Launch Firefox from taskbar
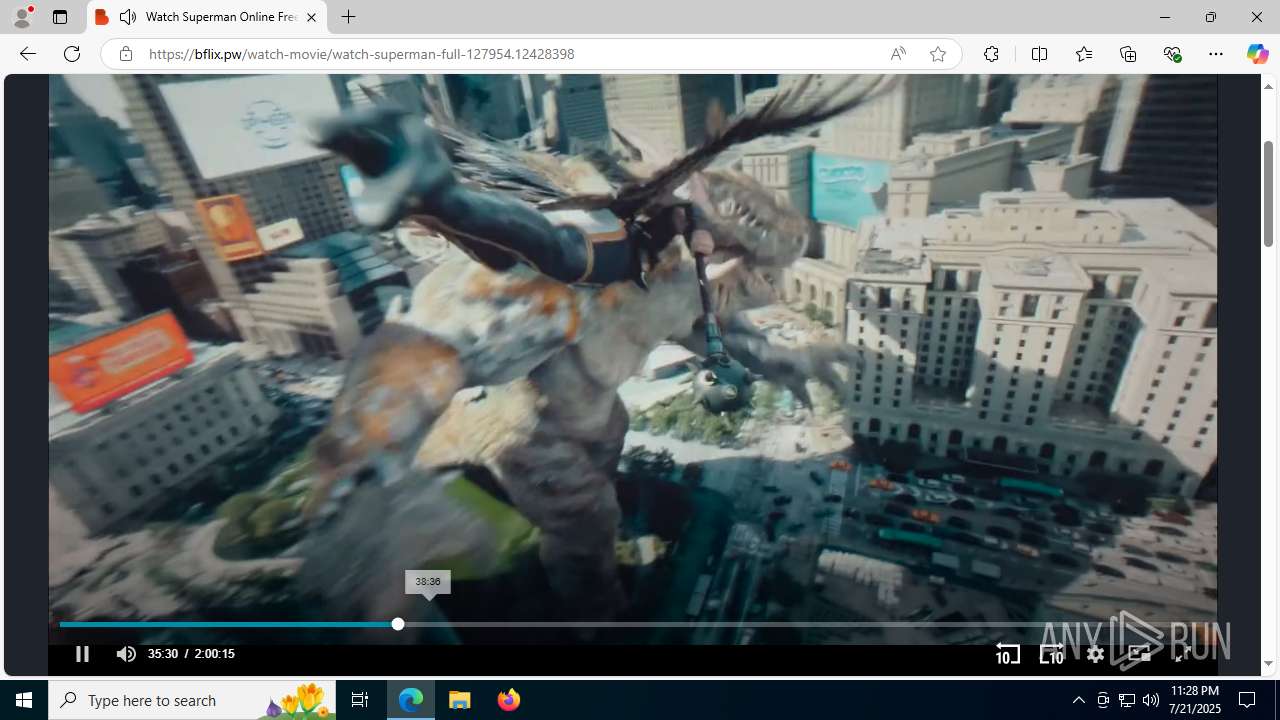Viewport: 1280px width, 720px height. (508, 700)
